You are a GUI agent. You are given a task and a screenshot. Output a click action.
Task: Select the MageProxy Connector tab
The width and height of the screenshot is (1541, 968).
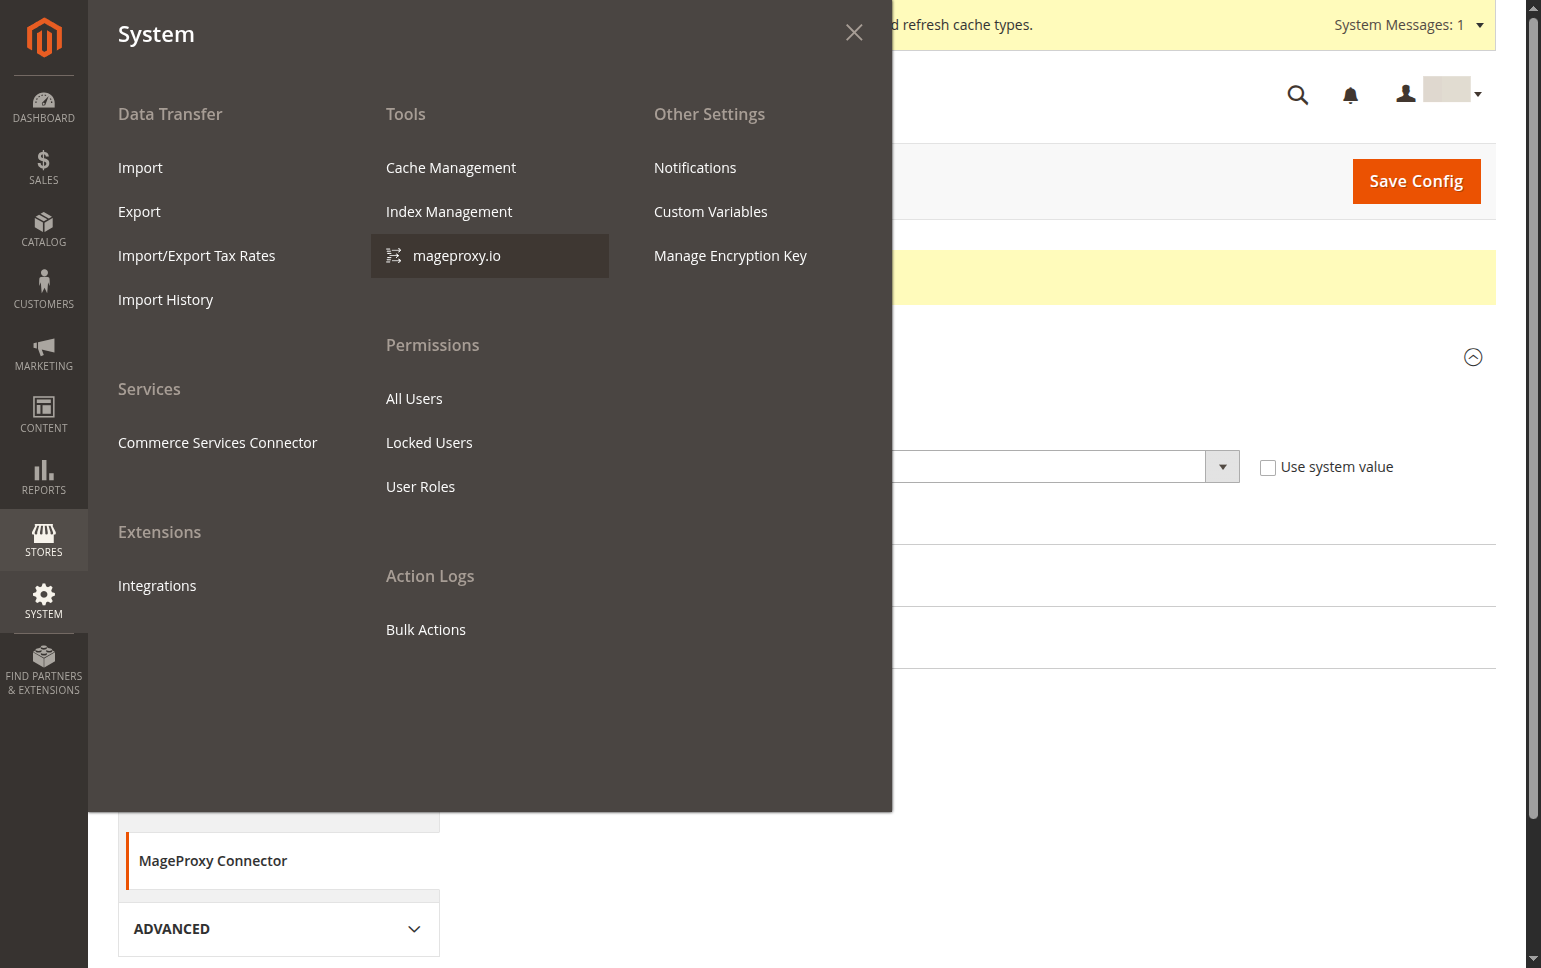coord(283,861)
